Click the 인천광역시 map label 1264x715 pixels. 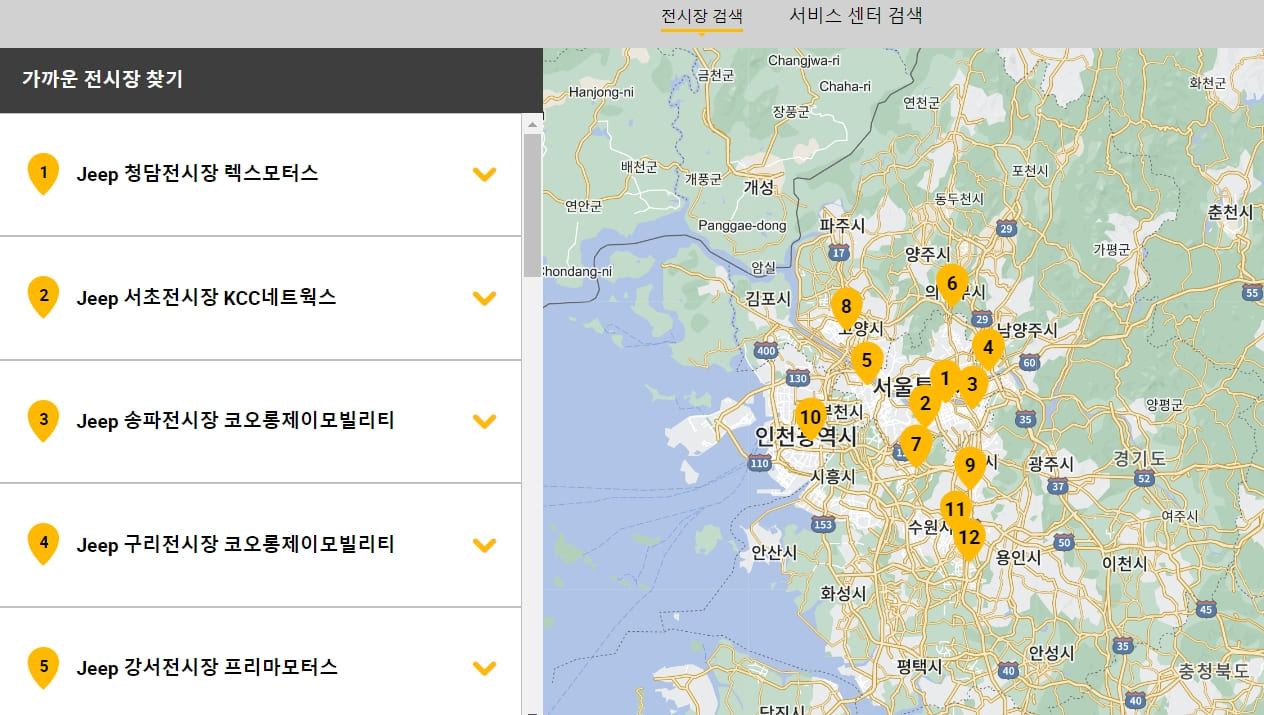[806, 436]
